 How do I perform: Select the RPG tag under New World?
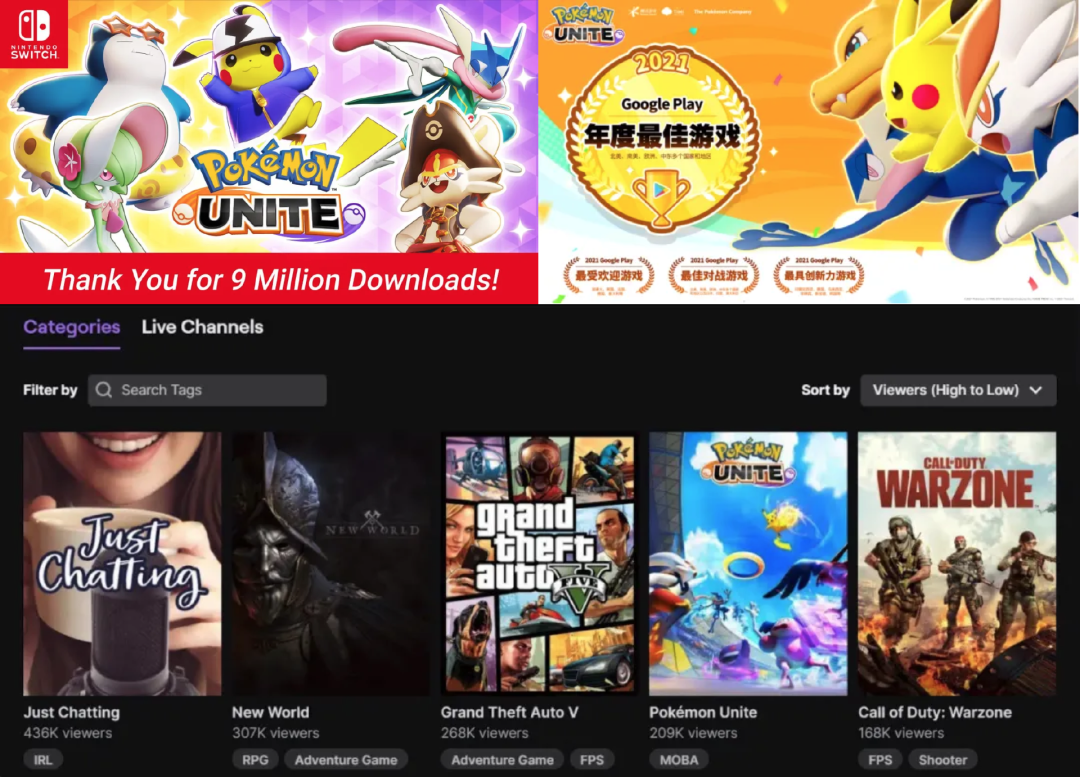tap(255, 760)
